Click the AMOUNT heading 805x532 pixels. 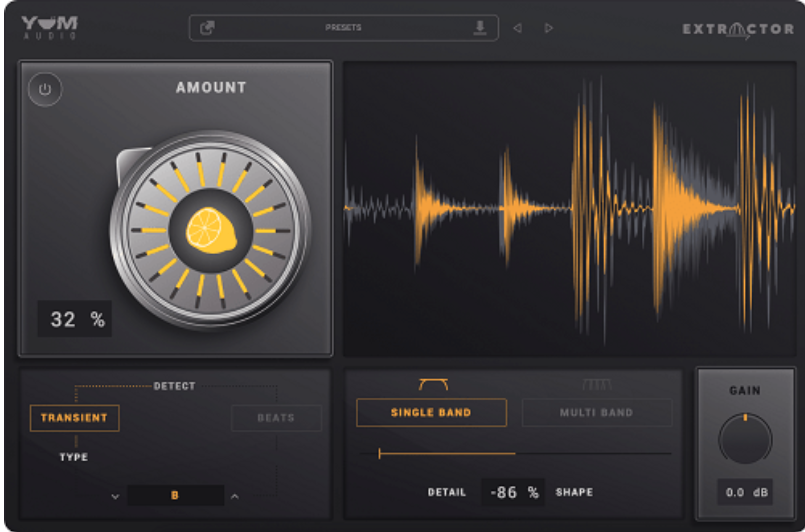pos(211,88)
